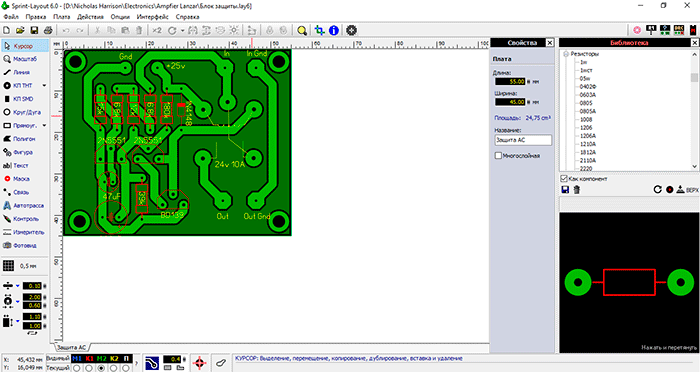Toggle the Как компонент checkbox
Viewport: 700px width, 372px height.
tap(564, 179)
